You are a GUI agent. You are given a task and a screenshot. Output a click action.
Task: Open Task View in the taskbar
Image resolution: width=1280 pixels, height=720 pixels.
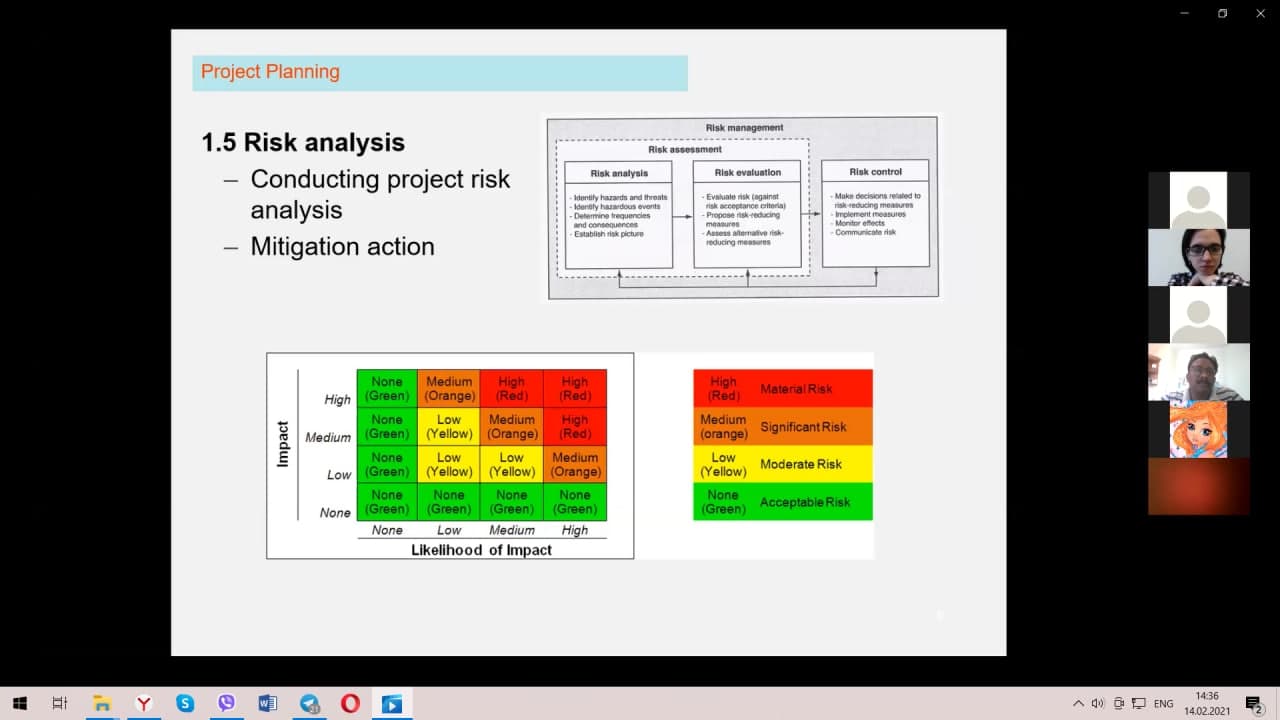tap(60, 704)
